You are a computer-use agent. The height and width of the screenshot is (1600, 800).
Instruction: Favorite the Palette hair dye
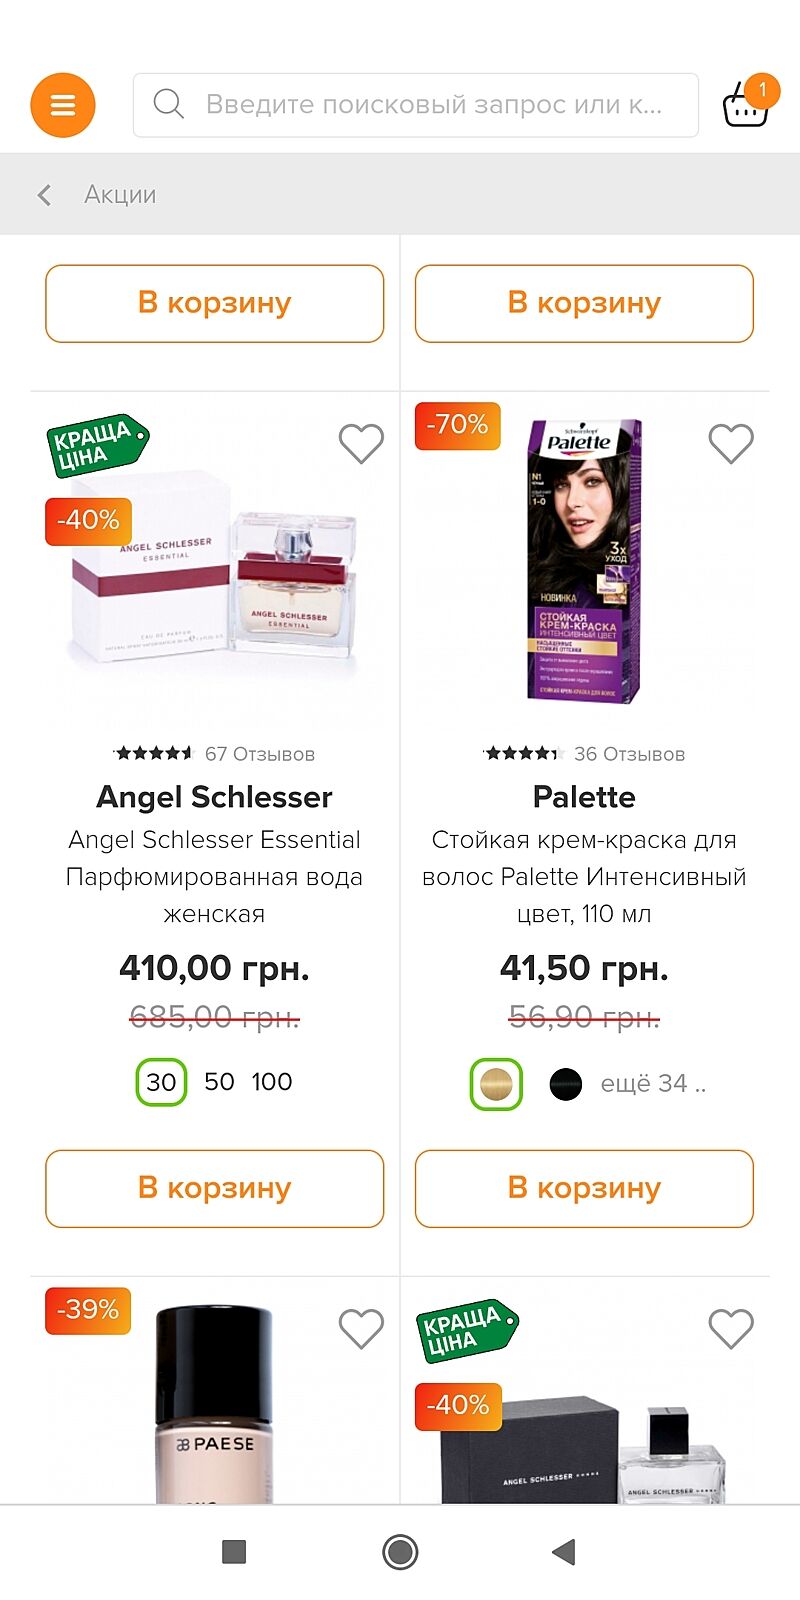(x=730, y=443)
